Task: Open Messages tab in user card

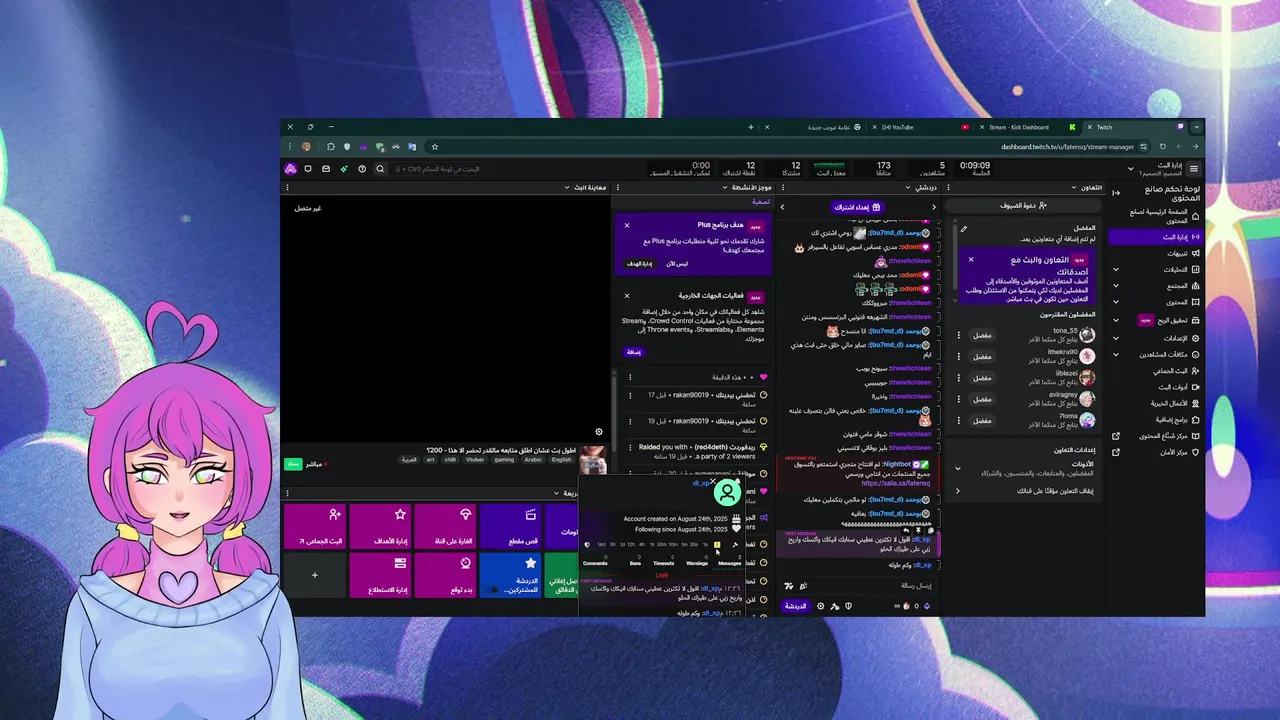Action: pyautogui.click(x=729, y=563)
